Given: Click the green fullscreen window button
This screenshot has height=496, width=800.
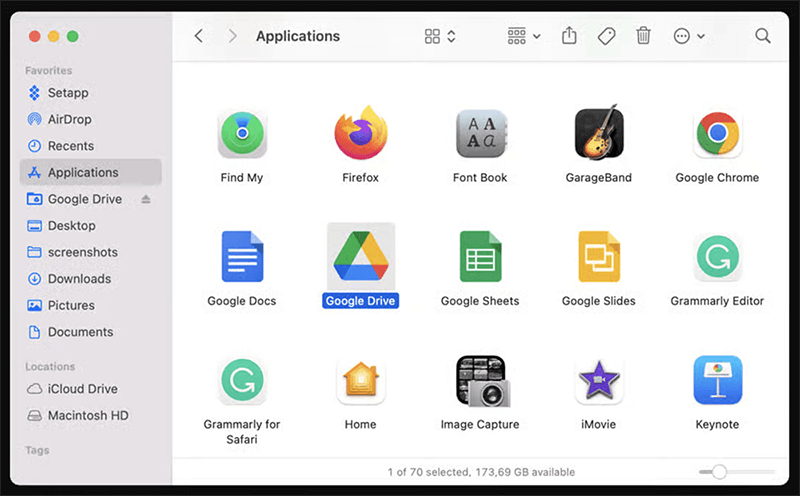Looking at the screenshot, I should tap(72, 36).
